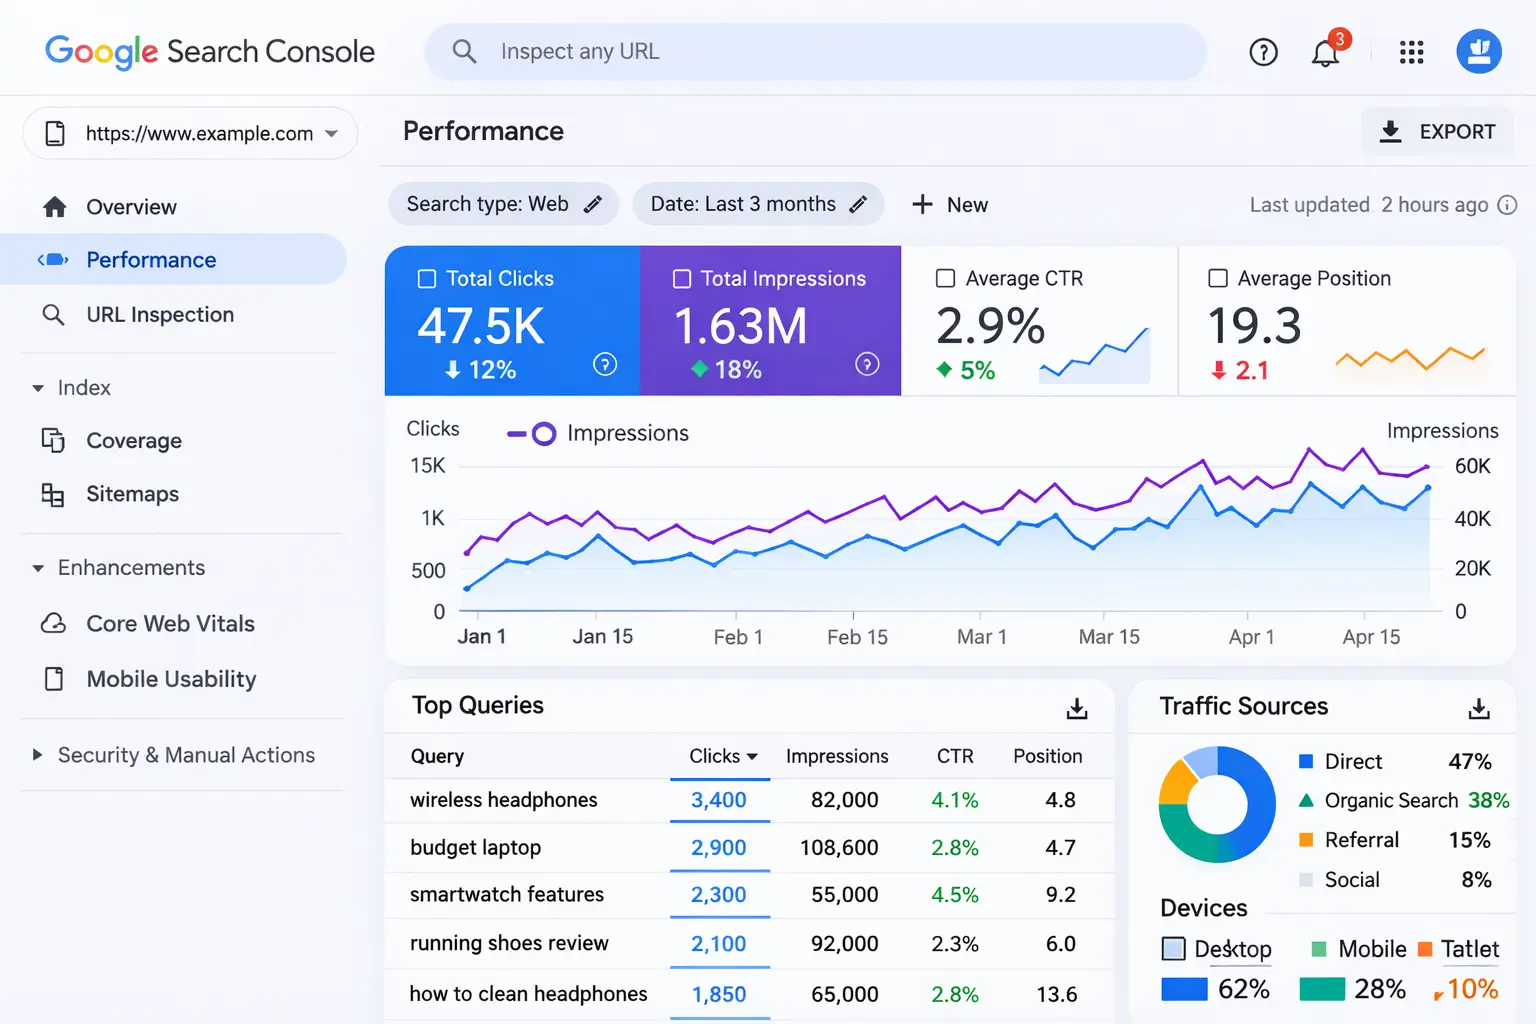Click the EXPORT button
The image size is (1536, 1024).
coord(1437,132)
